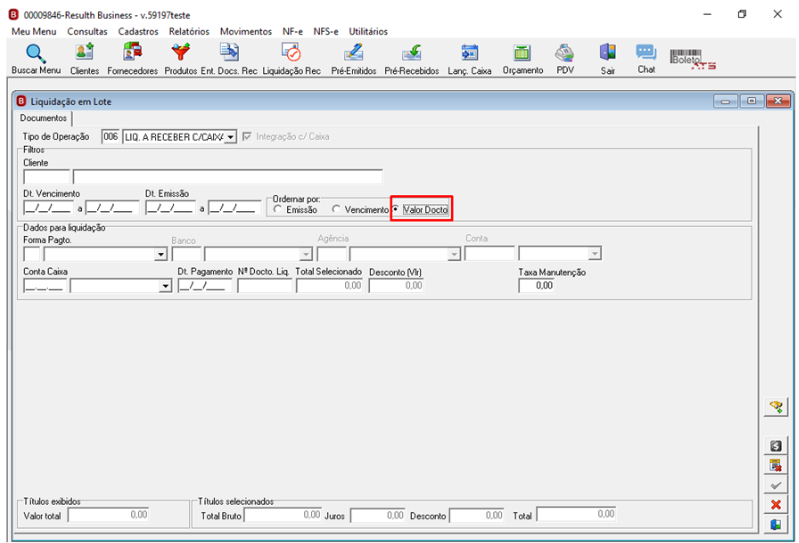Screen dimensions: 799x543
Task: Open the Movimentos menu
Action: [246, 32]
